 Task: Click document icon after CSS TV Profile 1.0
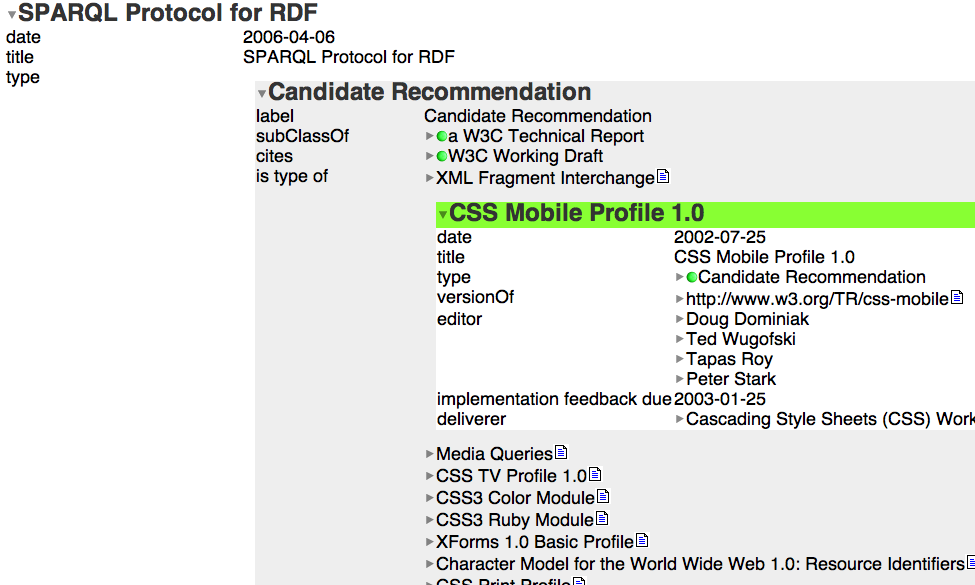595,475
